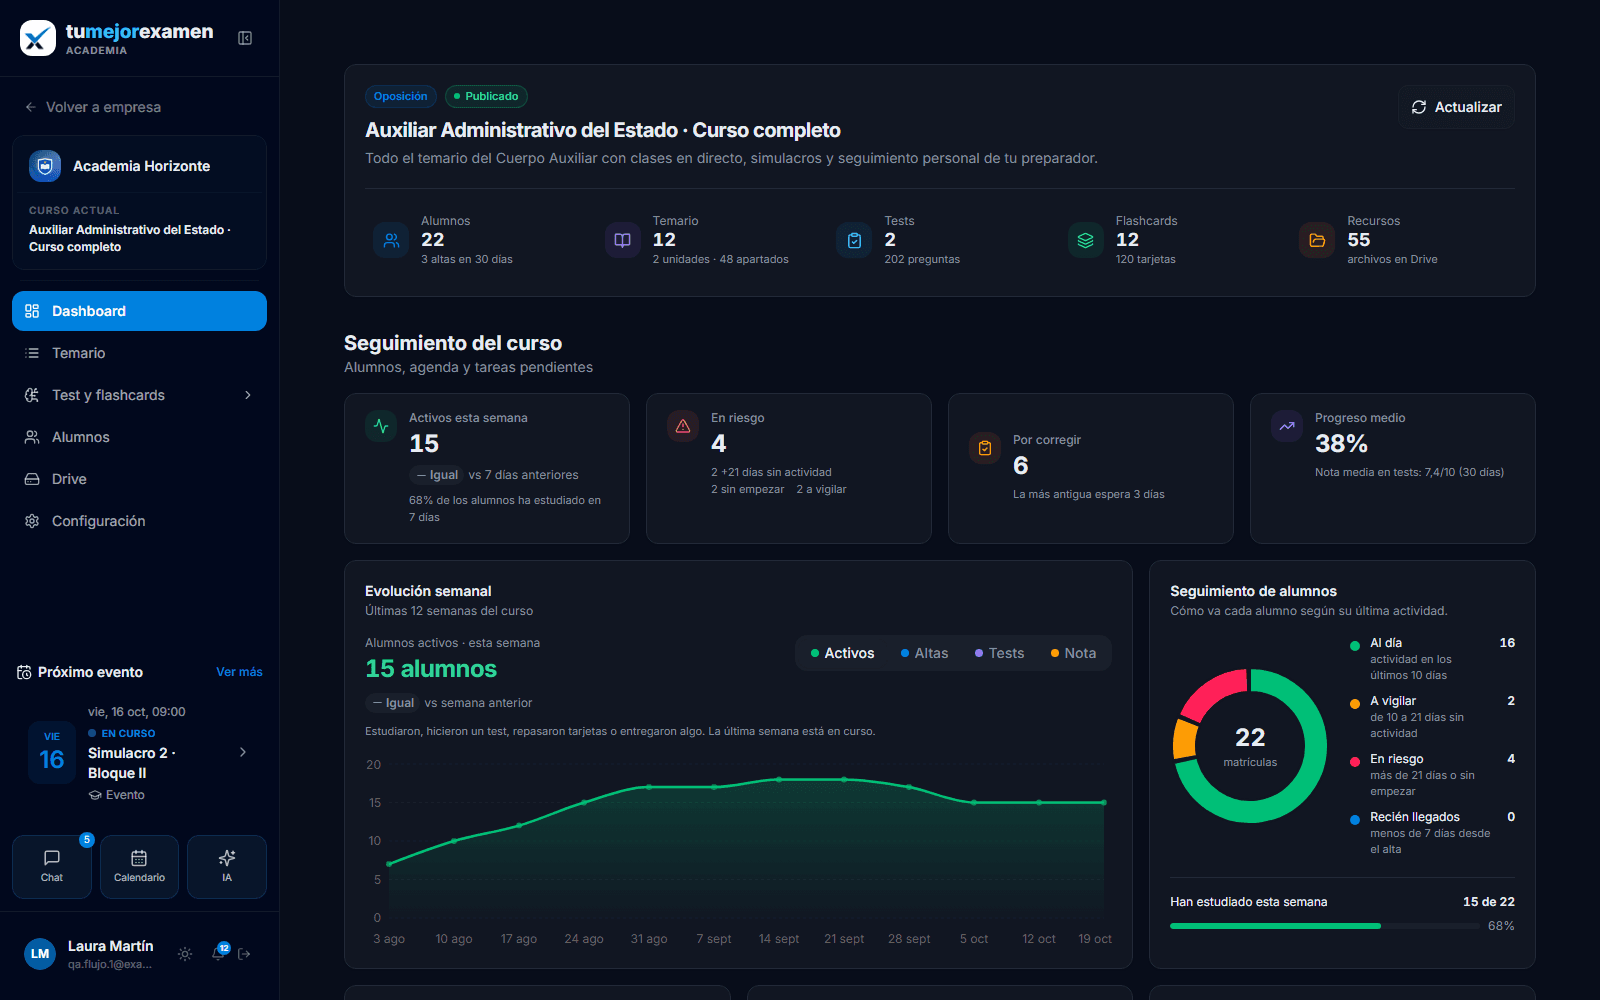Screen dimensions: 1600x1000
Task: Click the theme toggle sun icon
Action: [185, 954]
